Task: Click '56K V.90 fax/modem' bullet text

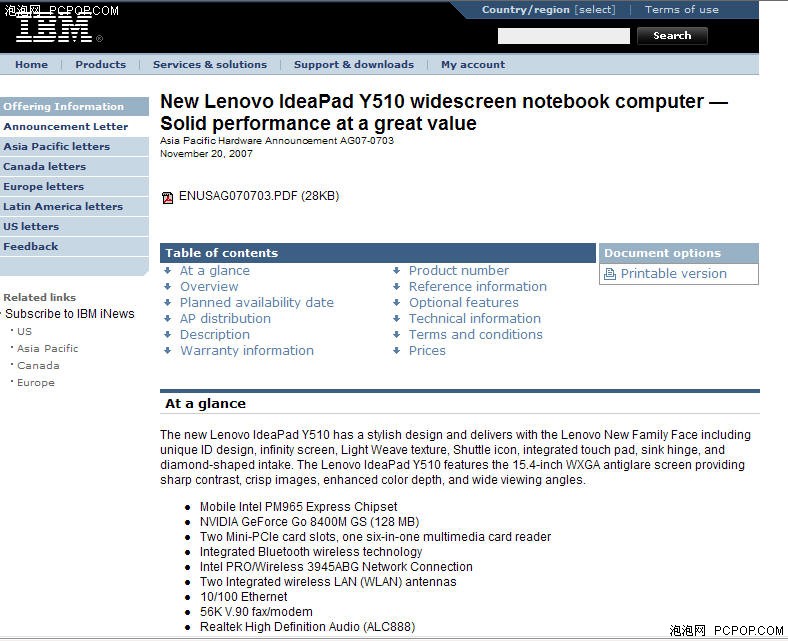Action: pyautogui.click(x=256, y=612)
